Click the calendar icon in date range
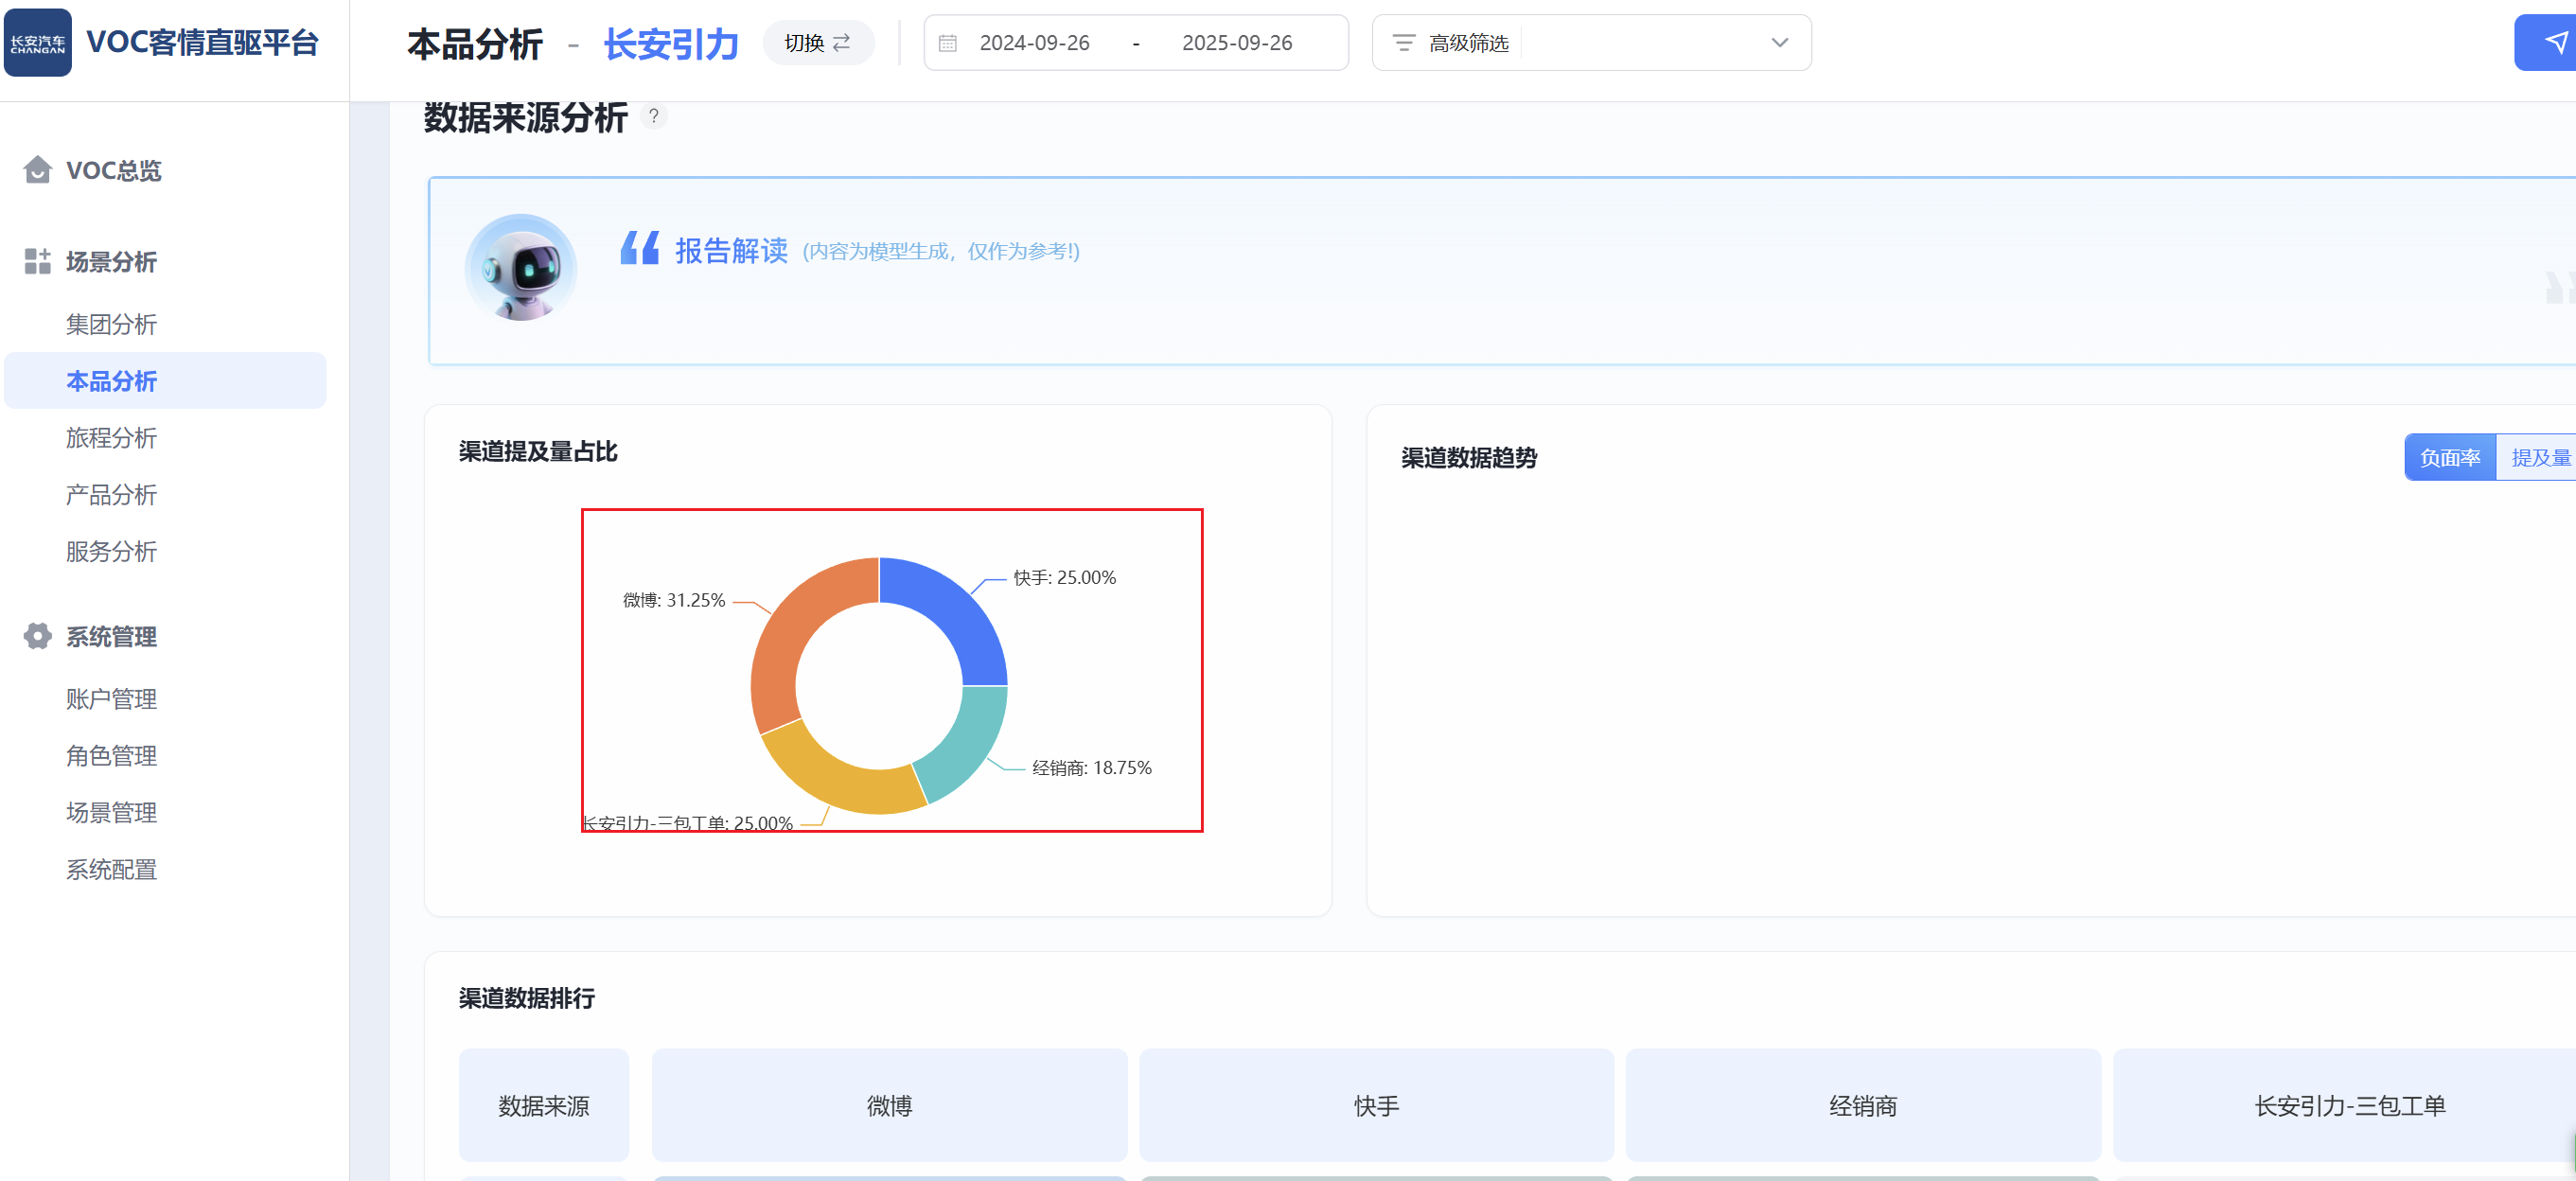This screenshot has width=2576, height=1181. (948, 43)
